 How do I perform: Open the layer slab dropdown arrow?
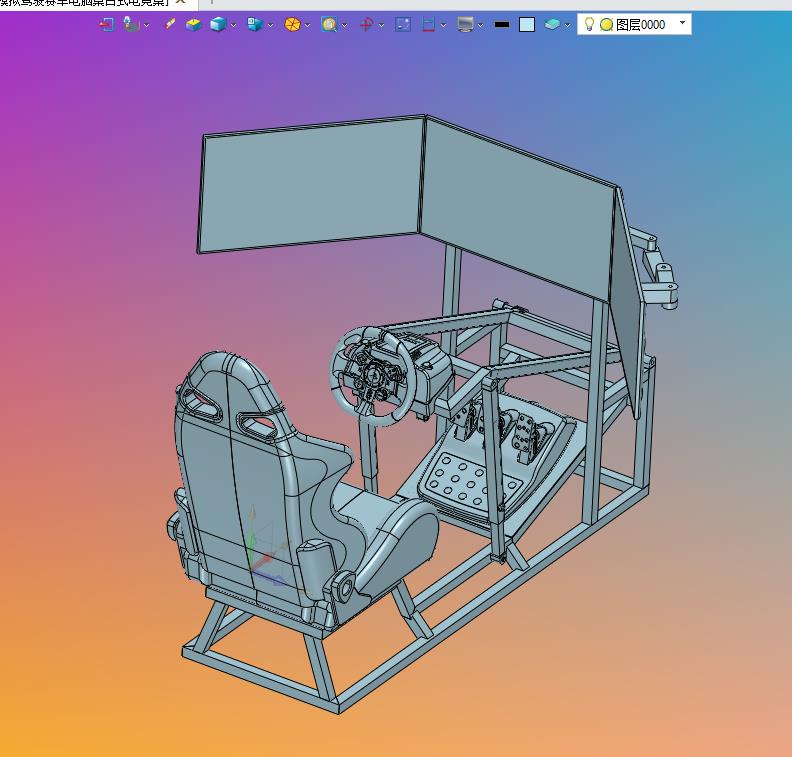click(x=567, y=25)
